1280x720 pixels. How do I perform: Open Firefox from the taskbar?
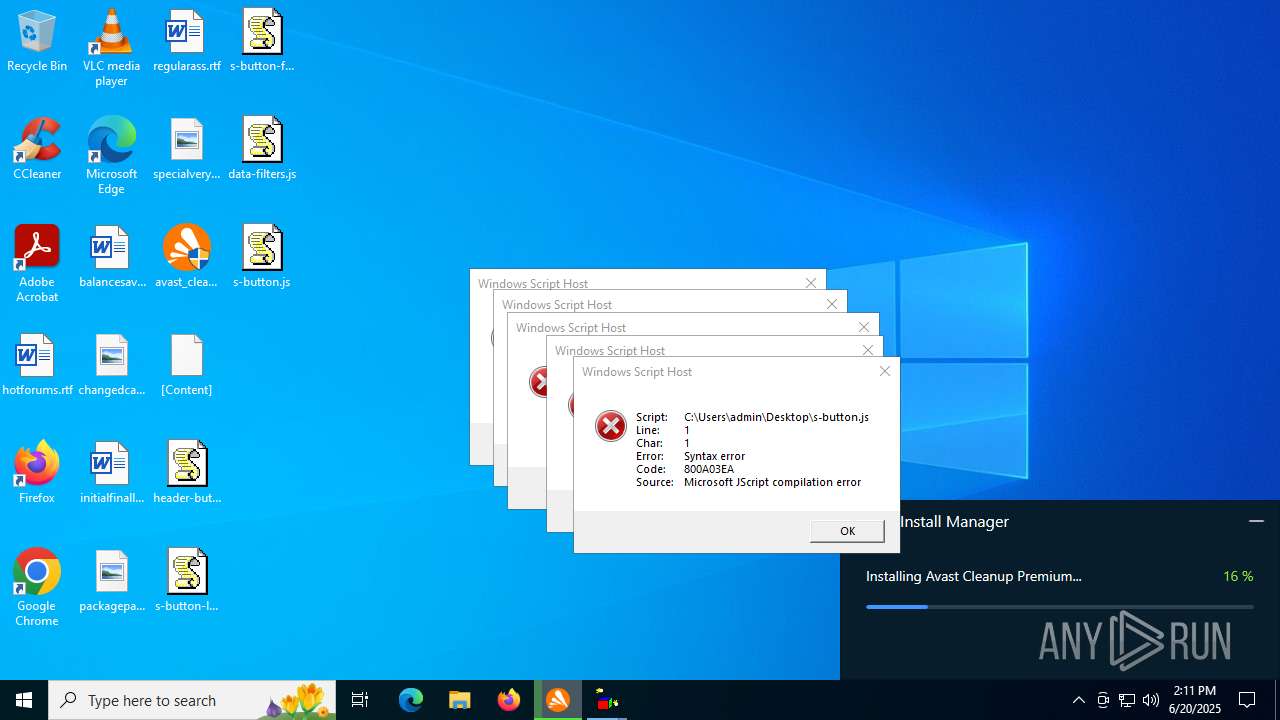(x=509, y=700)
